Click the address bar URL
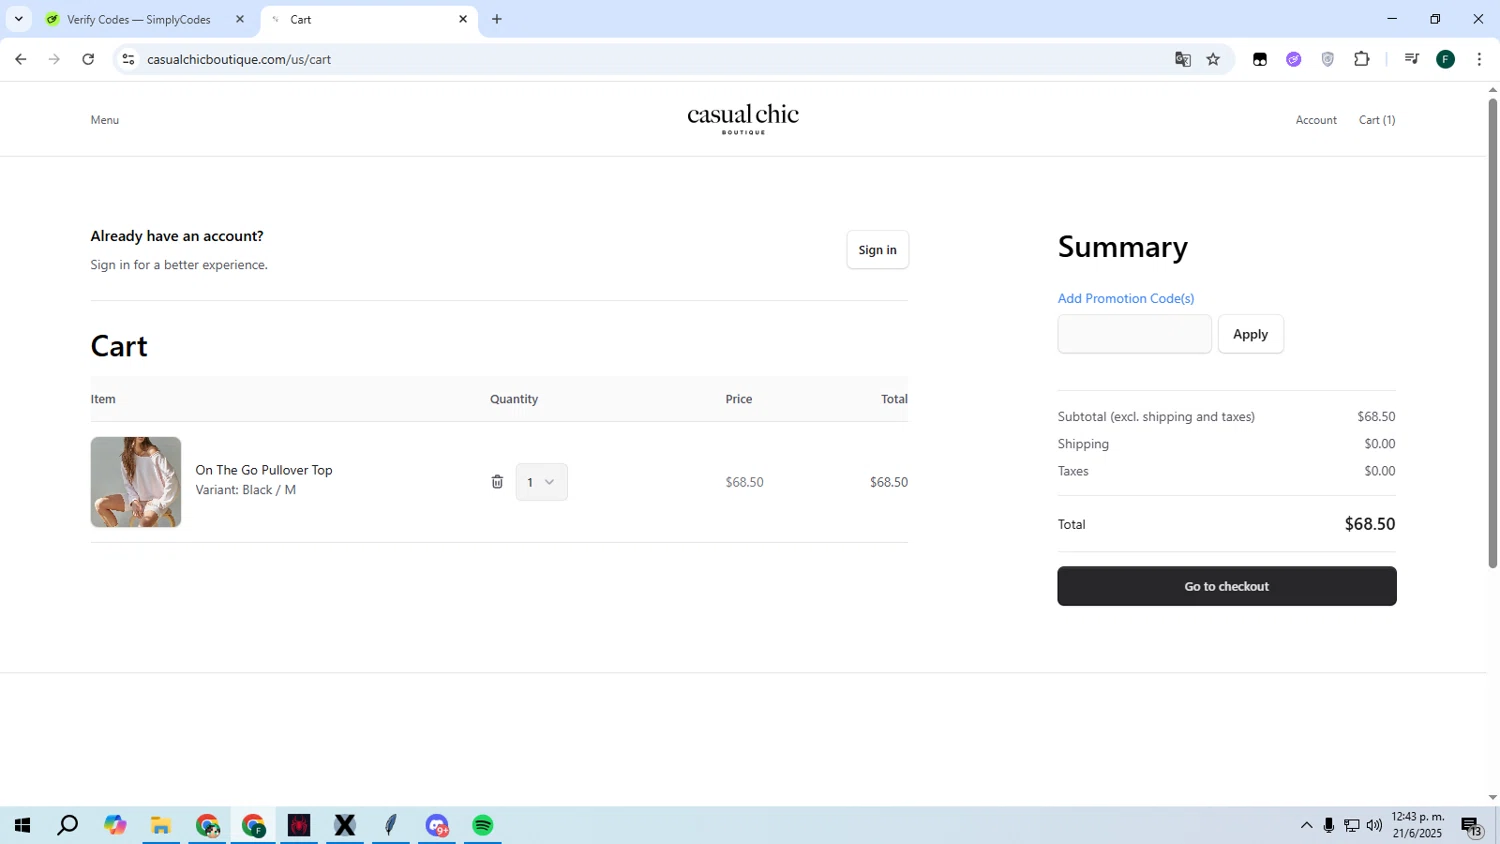This screenshot has height=844, width=1500. (x=239, y=59)
